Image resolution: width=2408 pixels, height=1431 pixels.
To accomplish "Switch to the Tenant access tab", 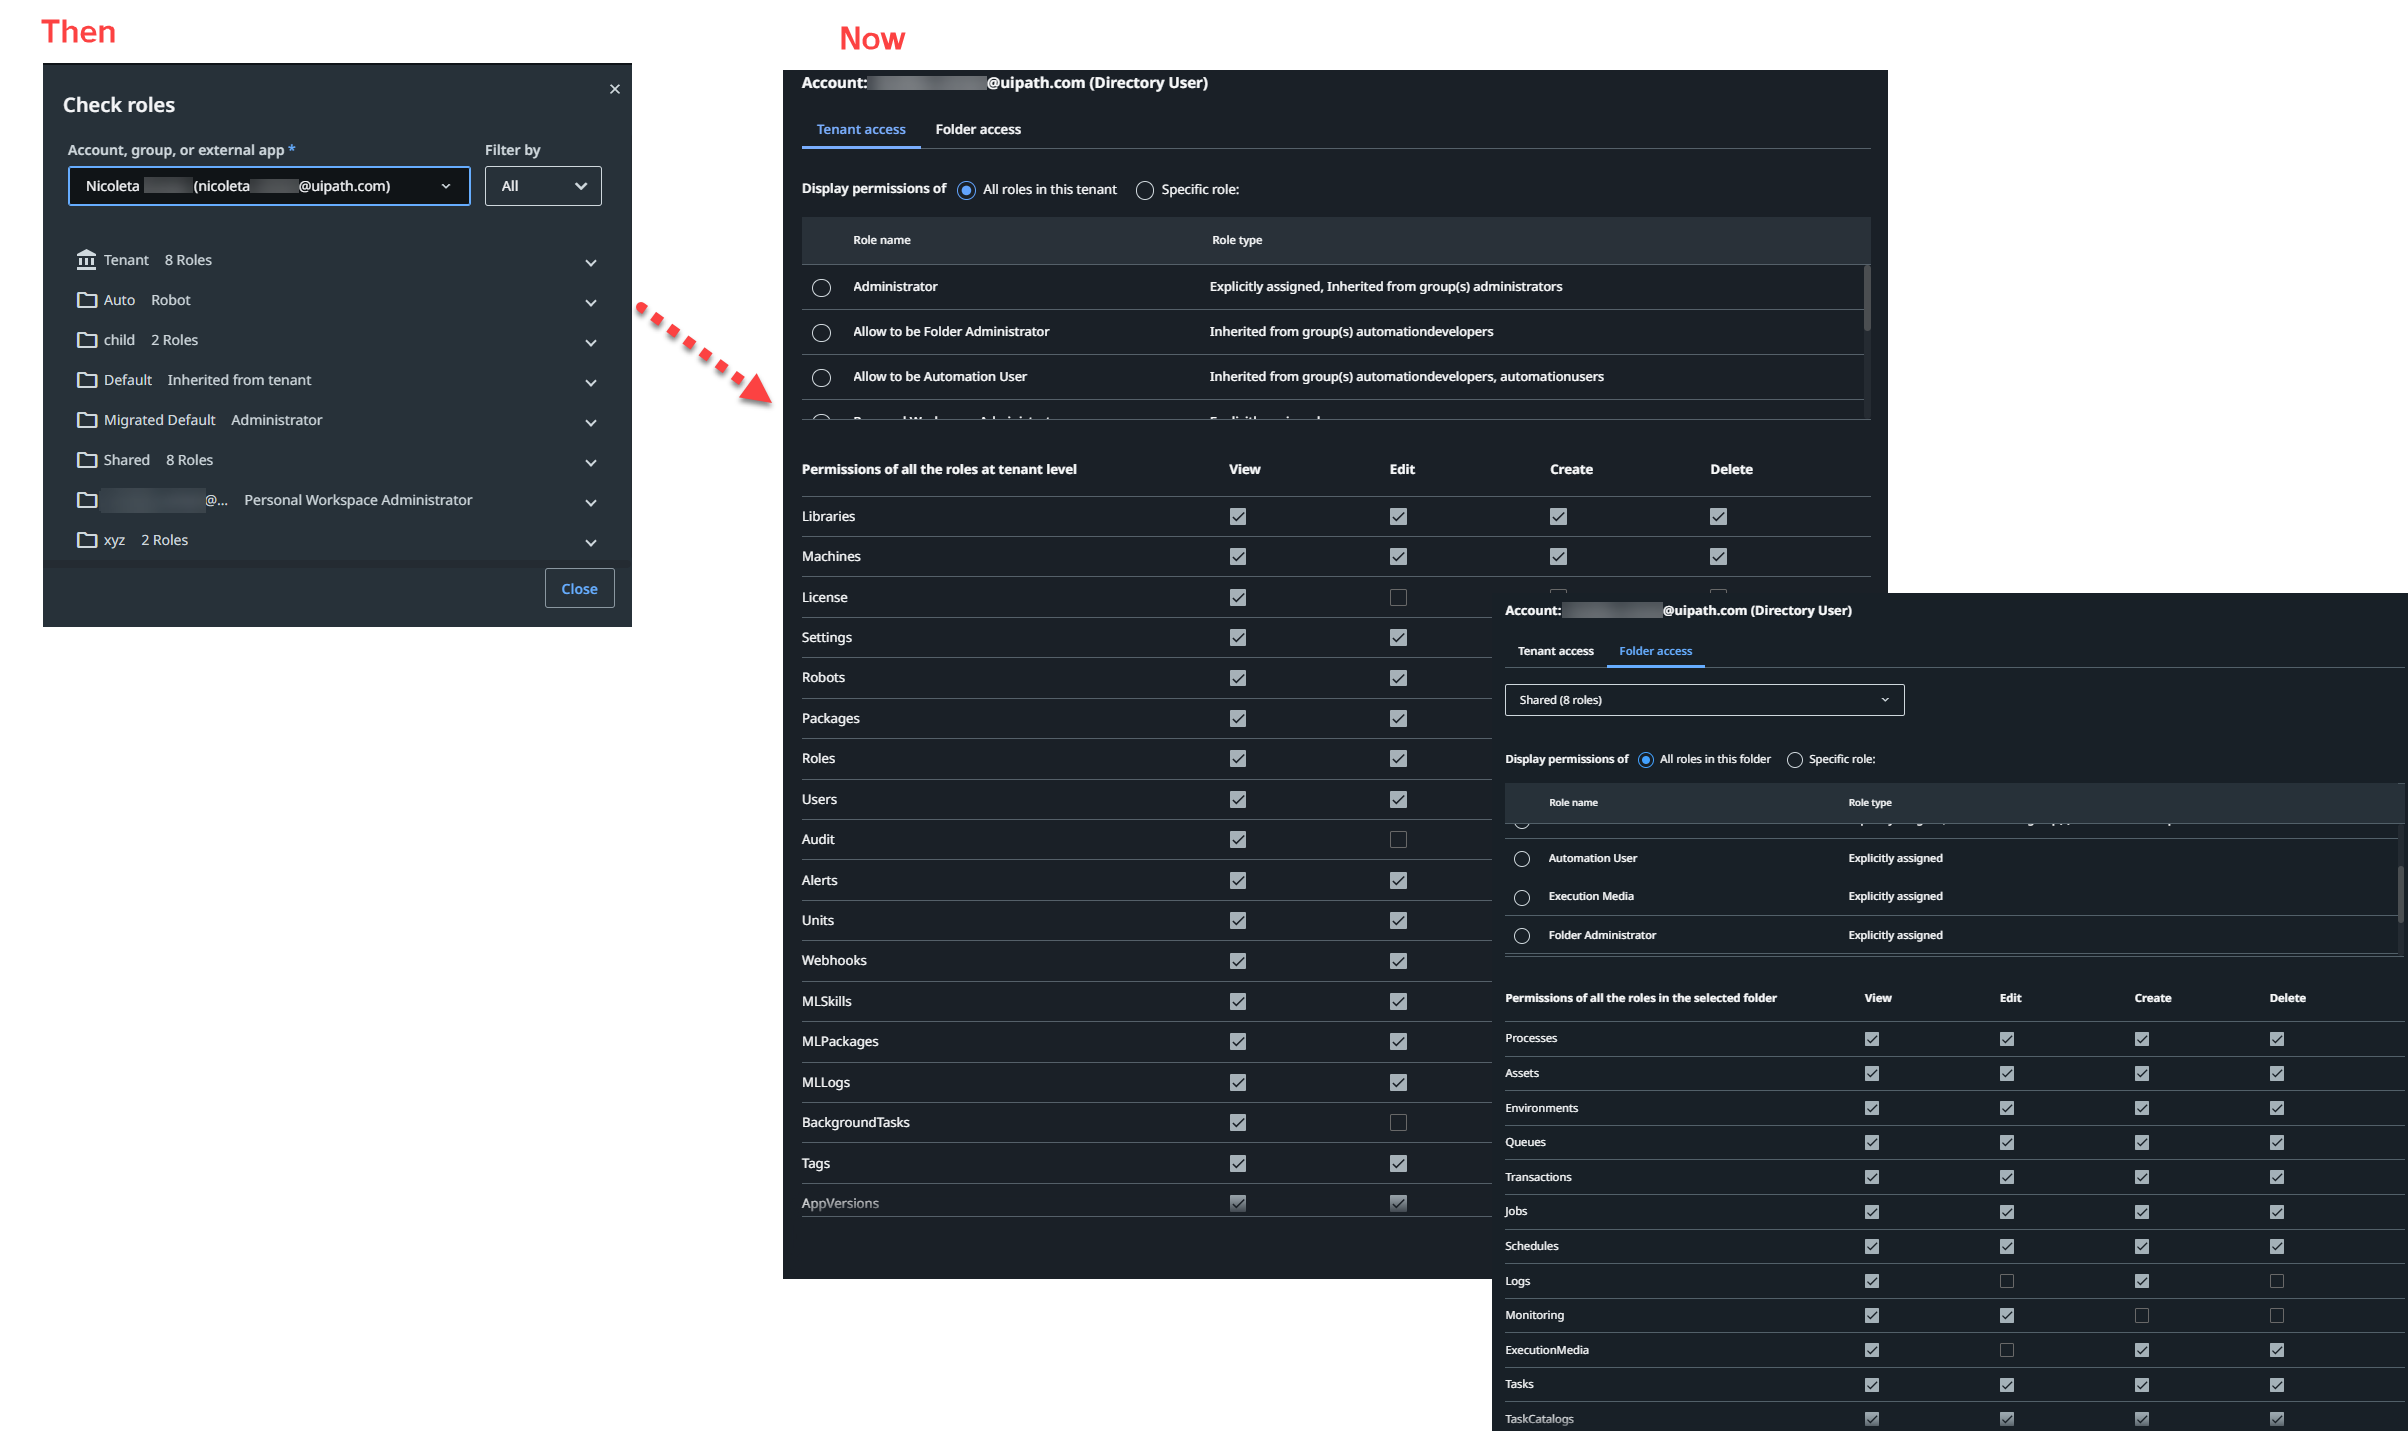I will [x=860, y=130].
